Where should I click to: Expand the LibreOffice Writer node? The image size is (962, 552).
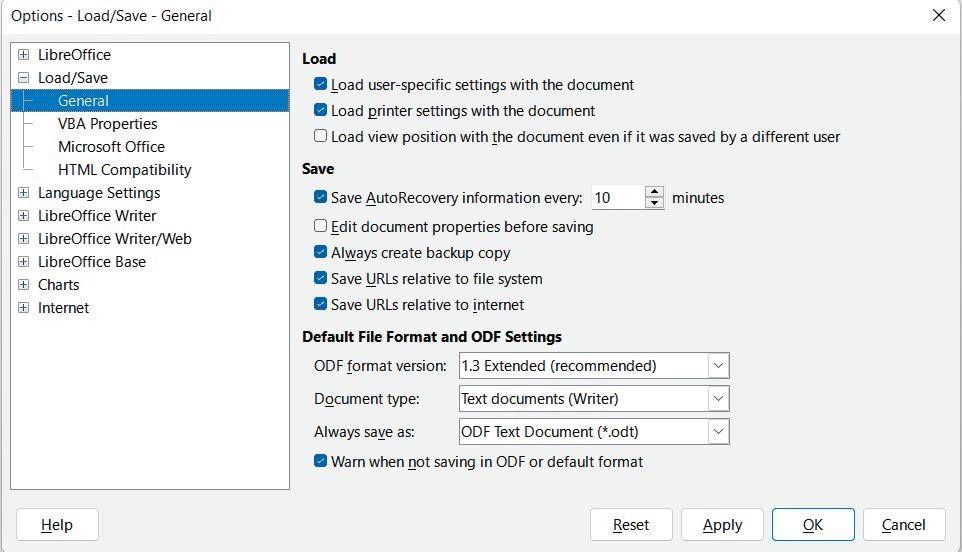point(23,216)
